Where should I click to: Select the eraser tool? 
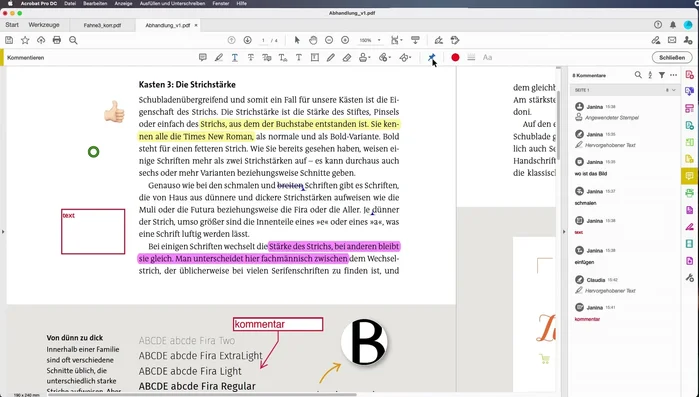click(x=347, y=57)
